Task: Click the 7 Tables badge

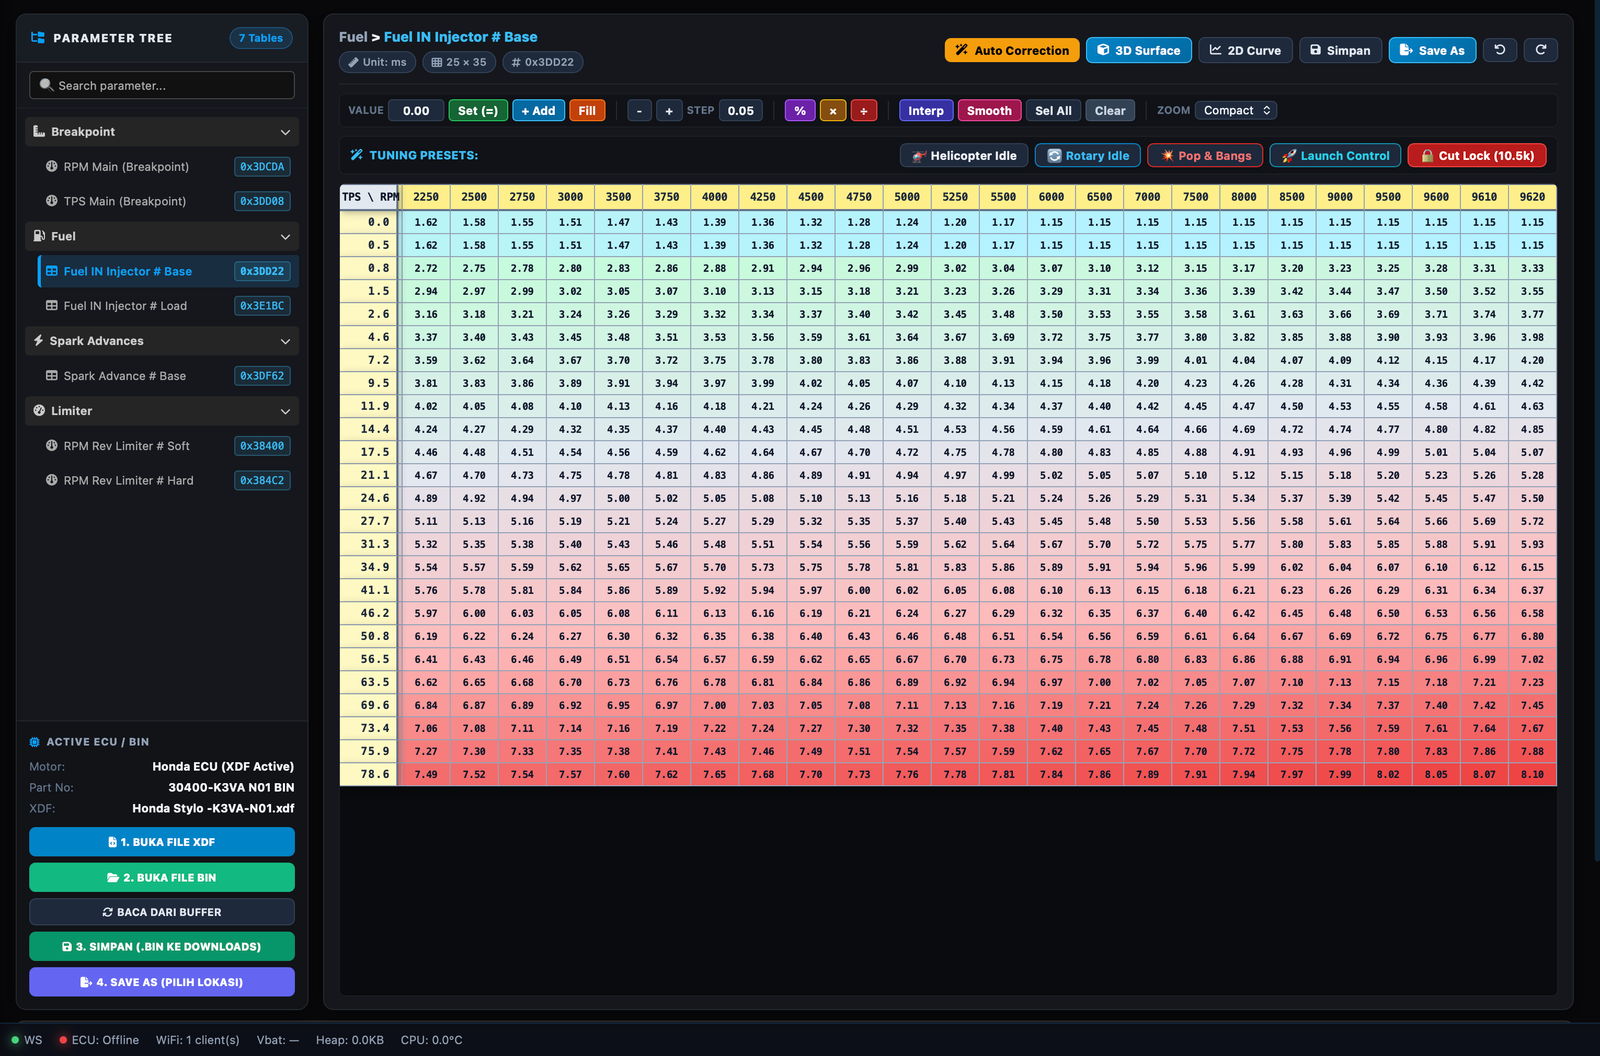Action: coord(261,38)
